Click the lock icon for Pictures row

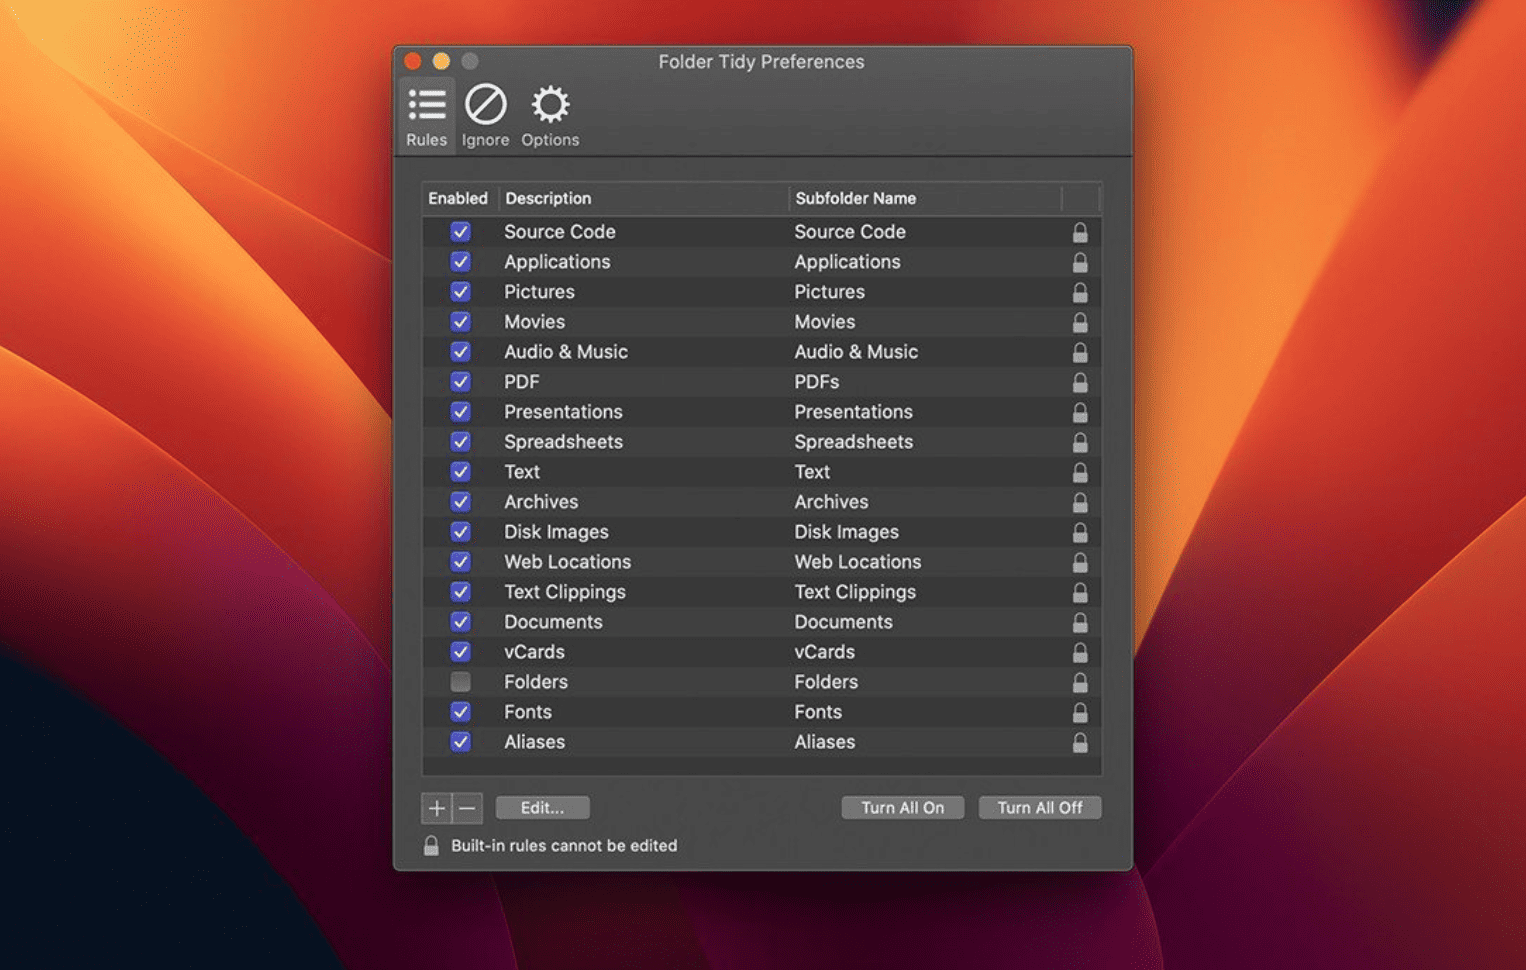[1080, 292]
